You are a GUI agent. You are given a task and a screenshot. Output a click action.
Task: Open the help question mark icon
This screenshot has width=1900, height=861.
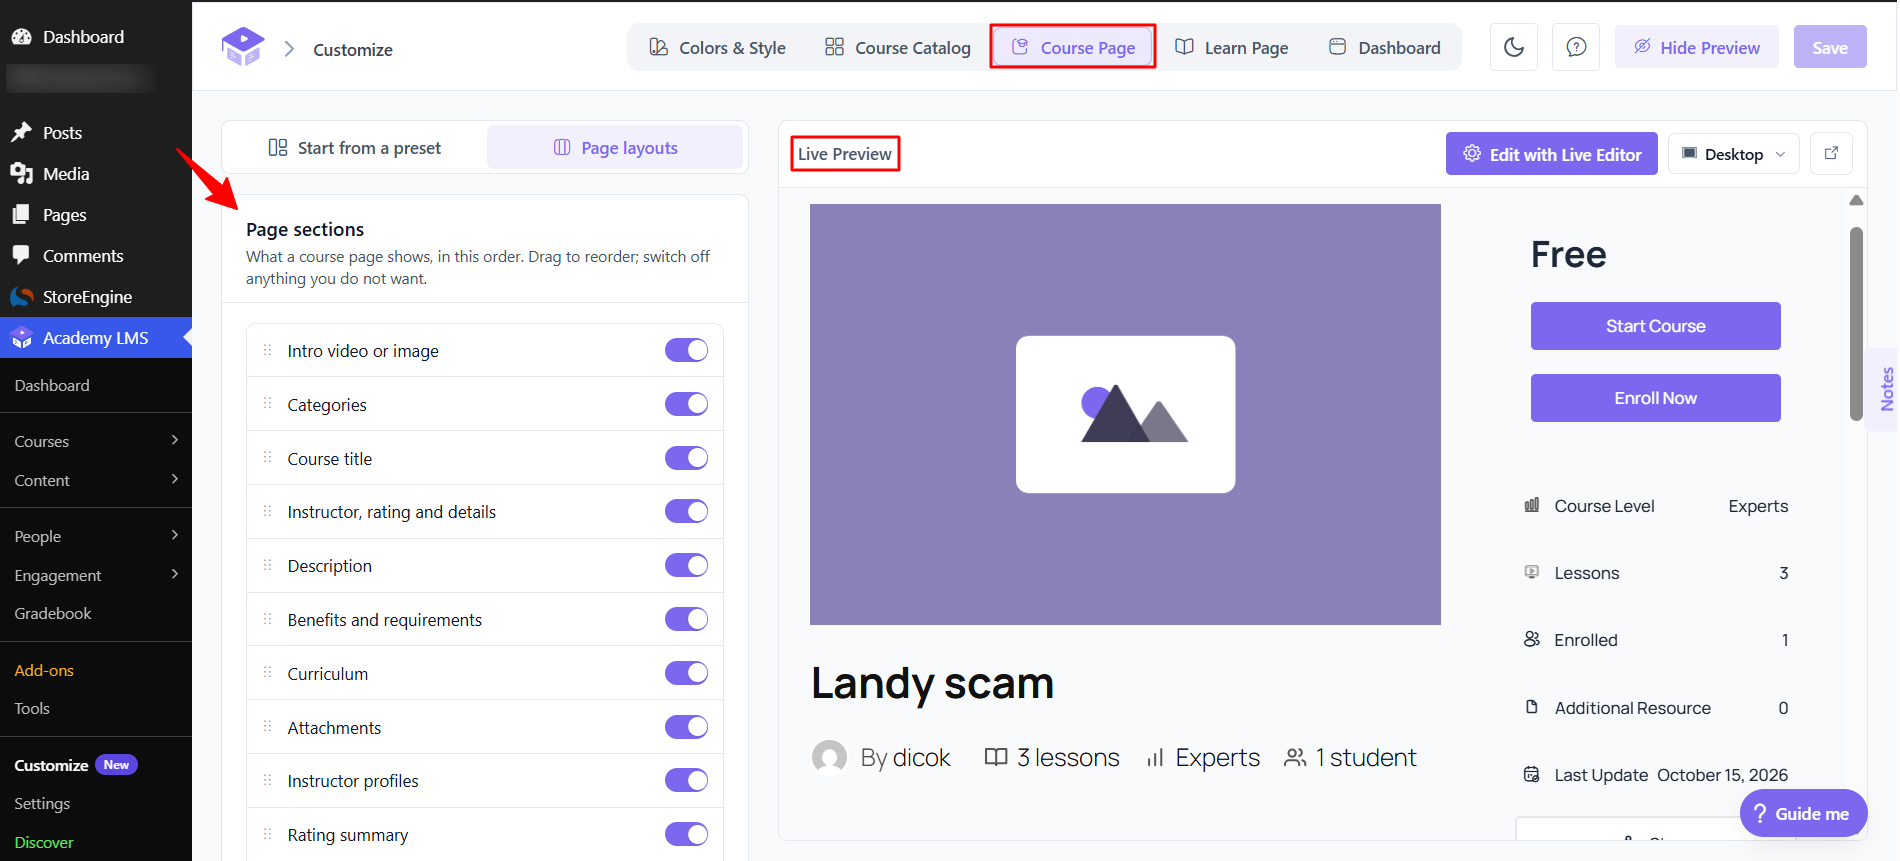point(1576,47)
